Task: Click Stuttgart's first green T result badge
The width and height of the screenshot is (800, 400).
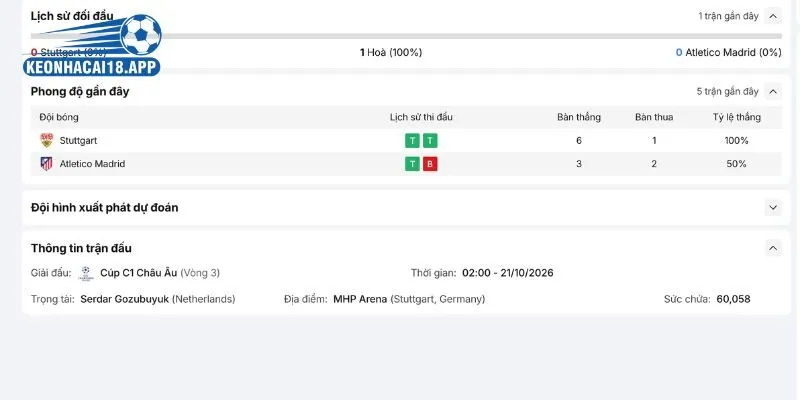Action: (412, 140)
